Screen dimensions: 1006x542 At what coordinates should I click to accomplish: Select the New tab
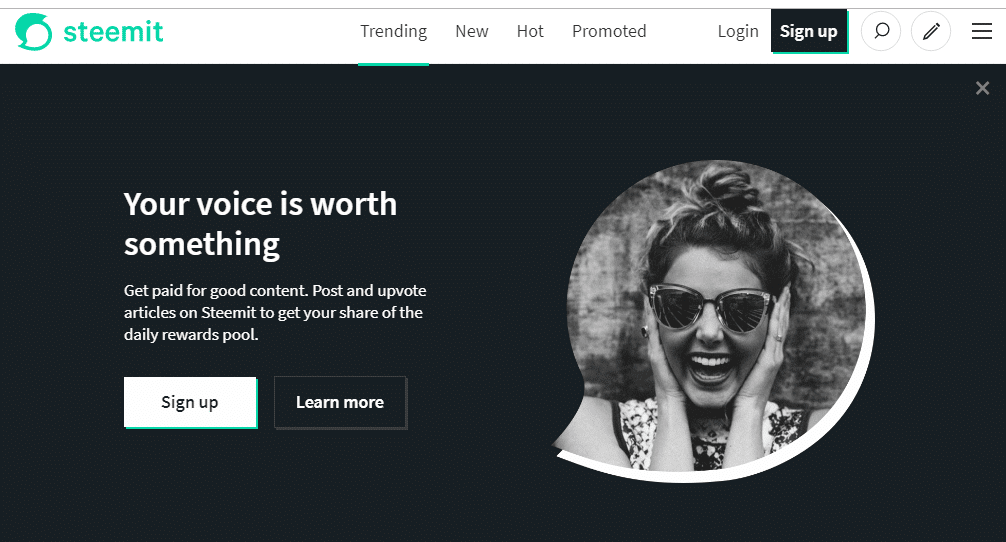(x=471, y=32)
